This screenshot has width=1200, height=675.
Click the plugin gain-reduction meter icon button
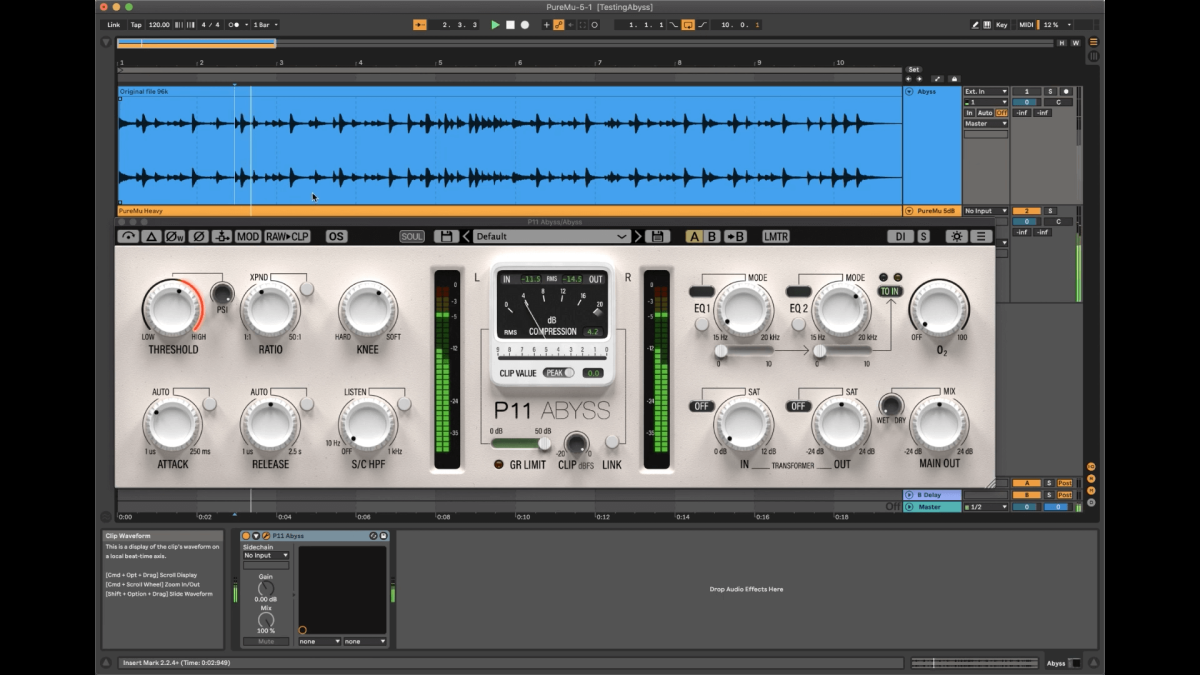(128, 237)
